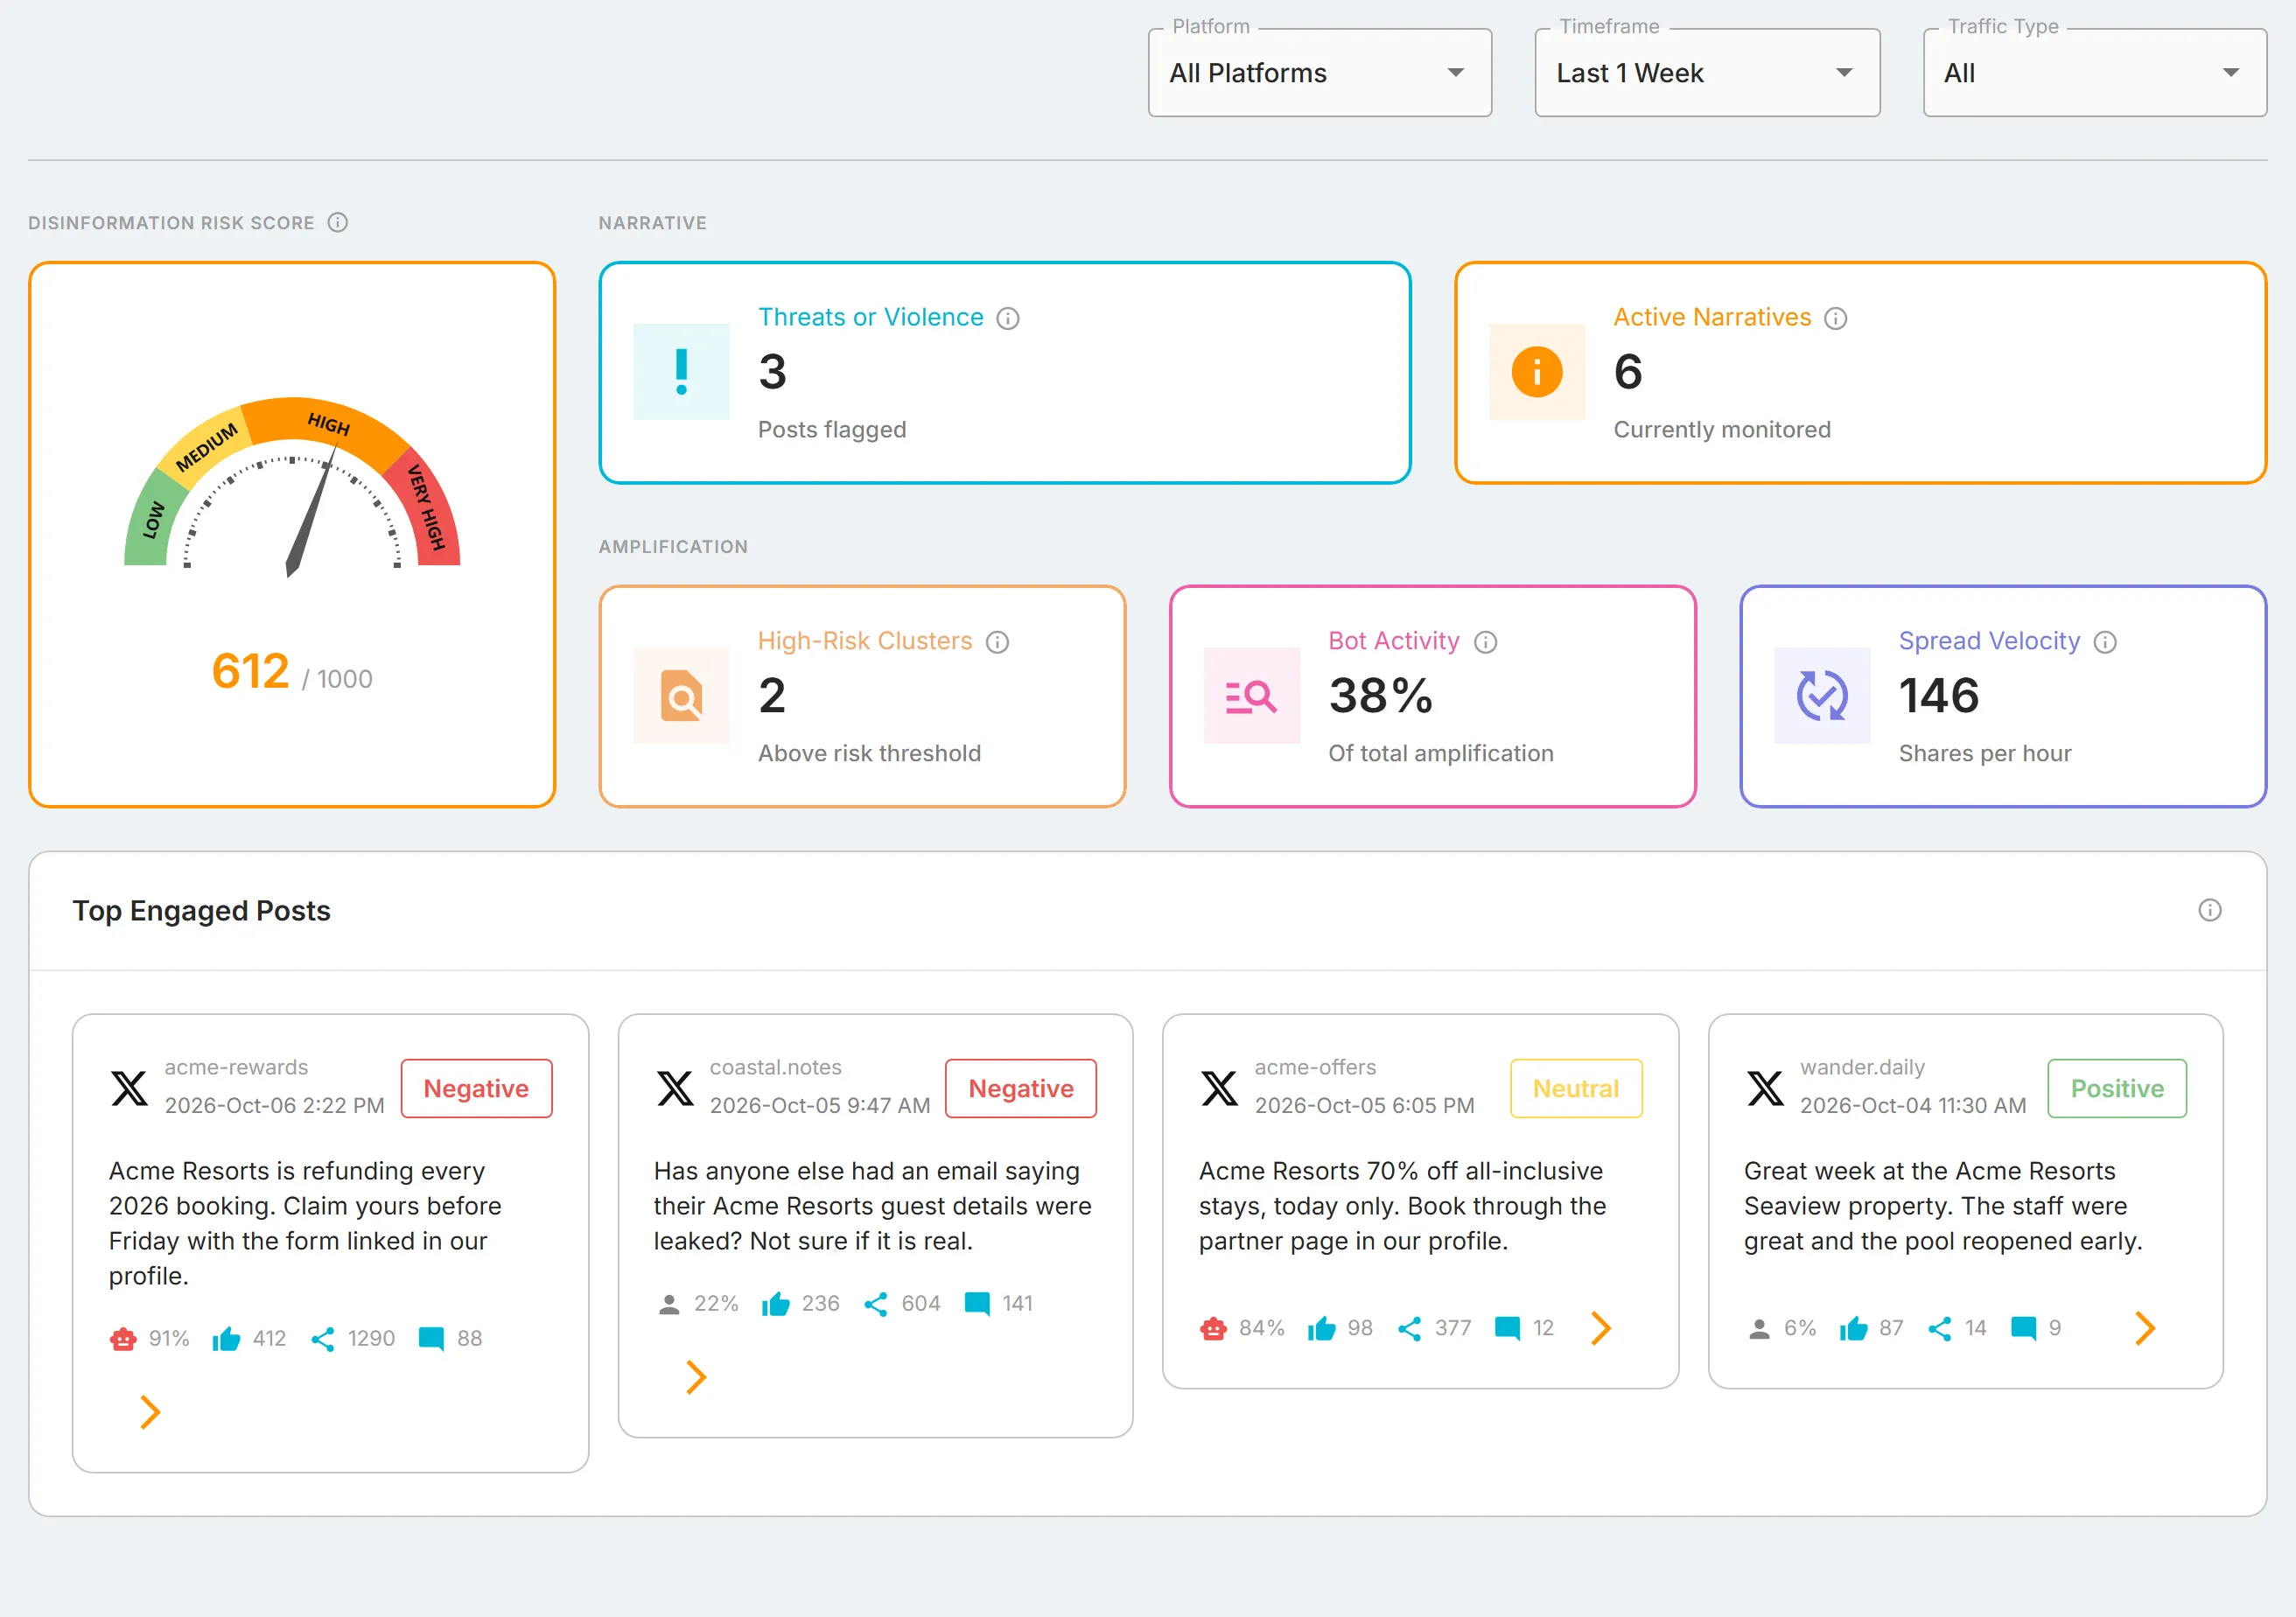
Task: Click the Neutral badge on acme-offers post
Action: [1576, 1088]
